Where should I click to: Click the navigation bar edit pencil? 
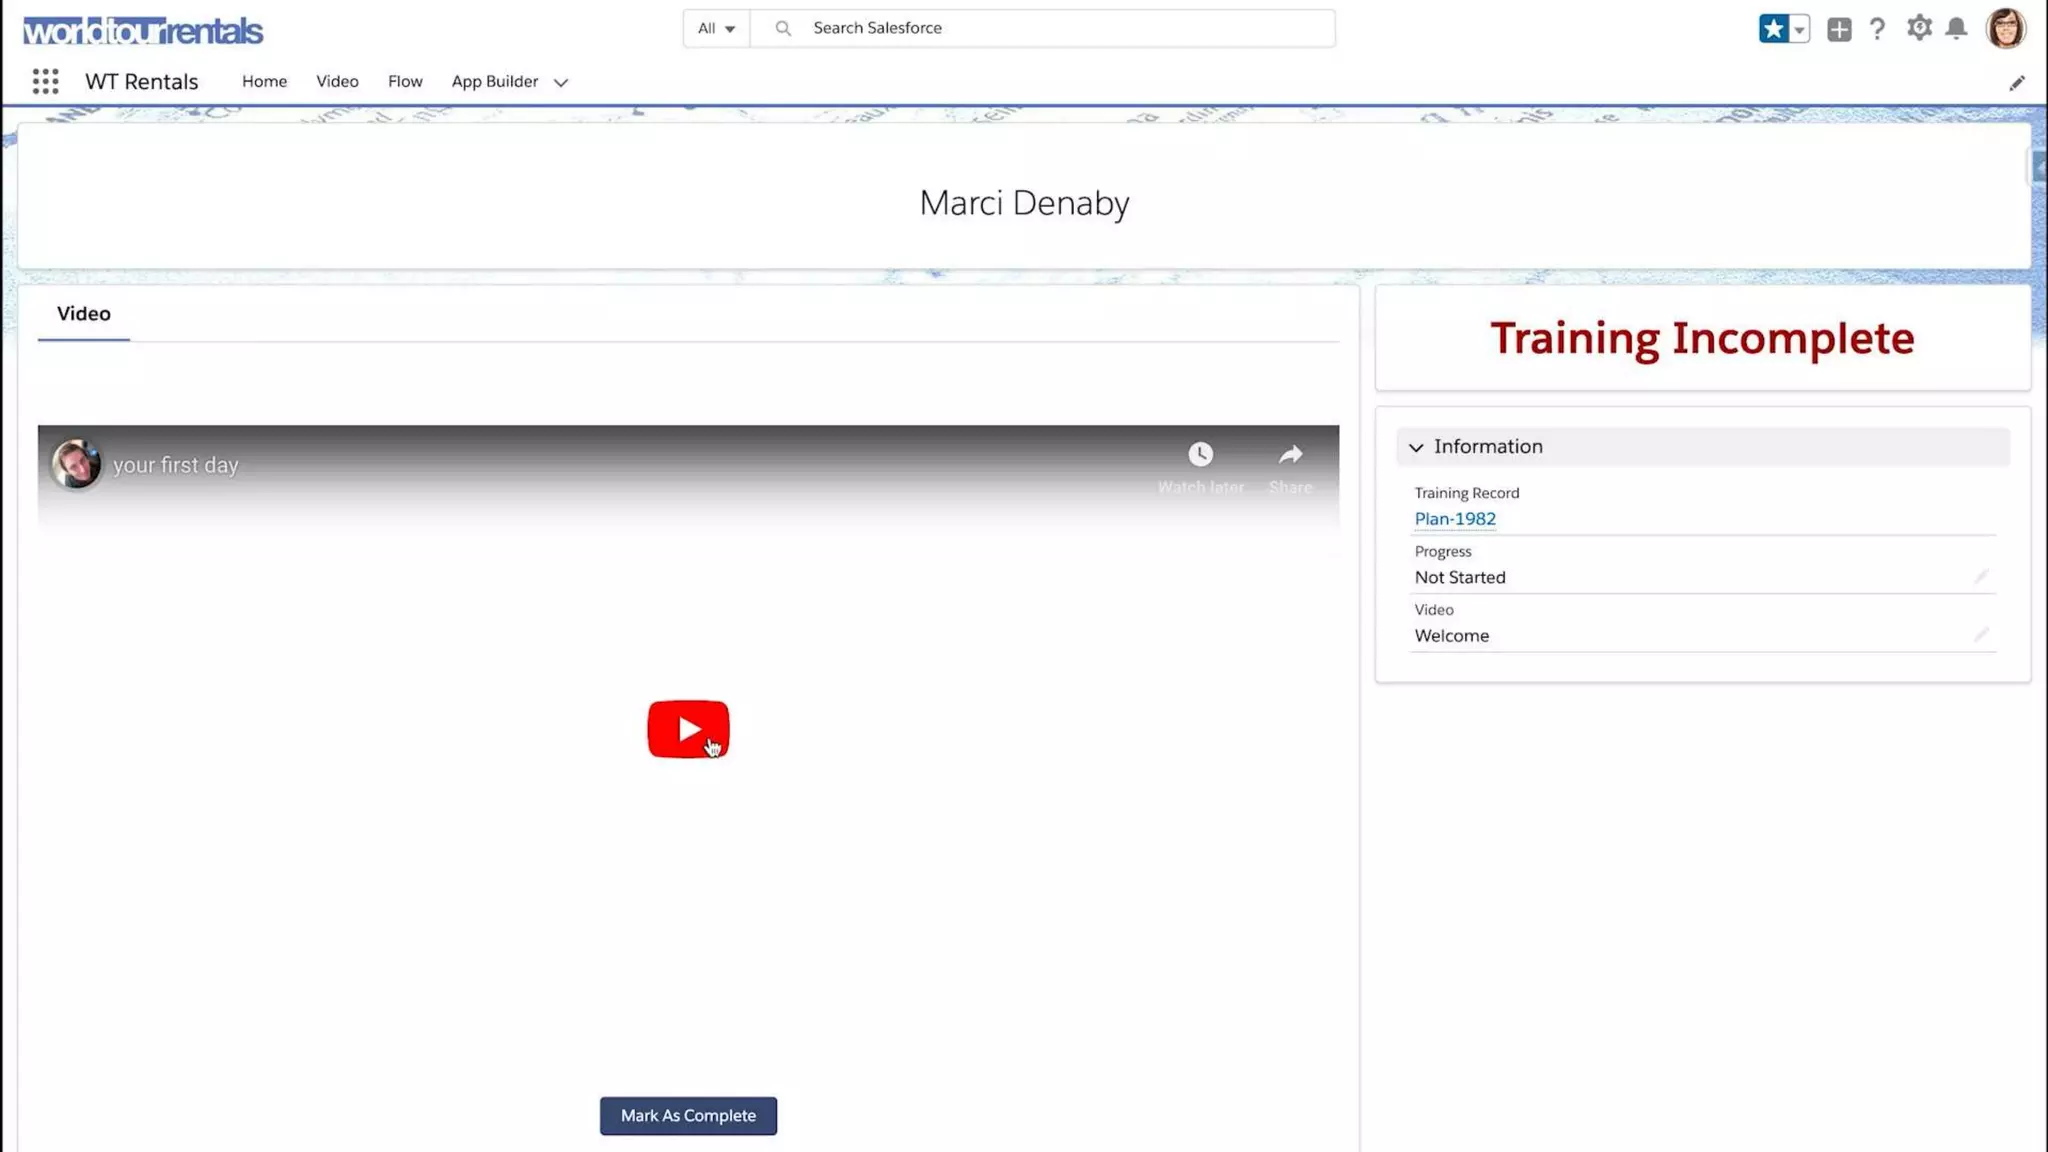point(2016,83)
